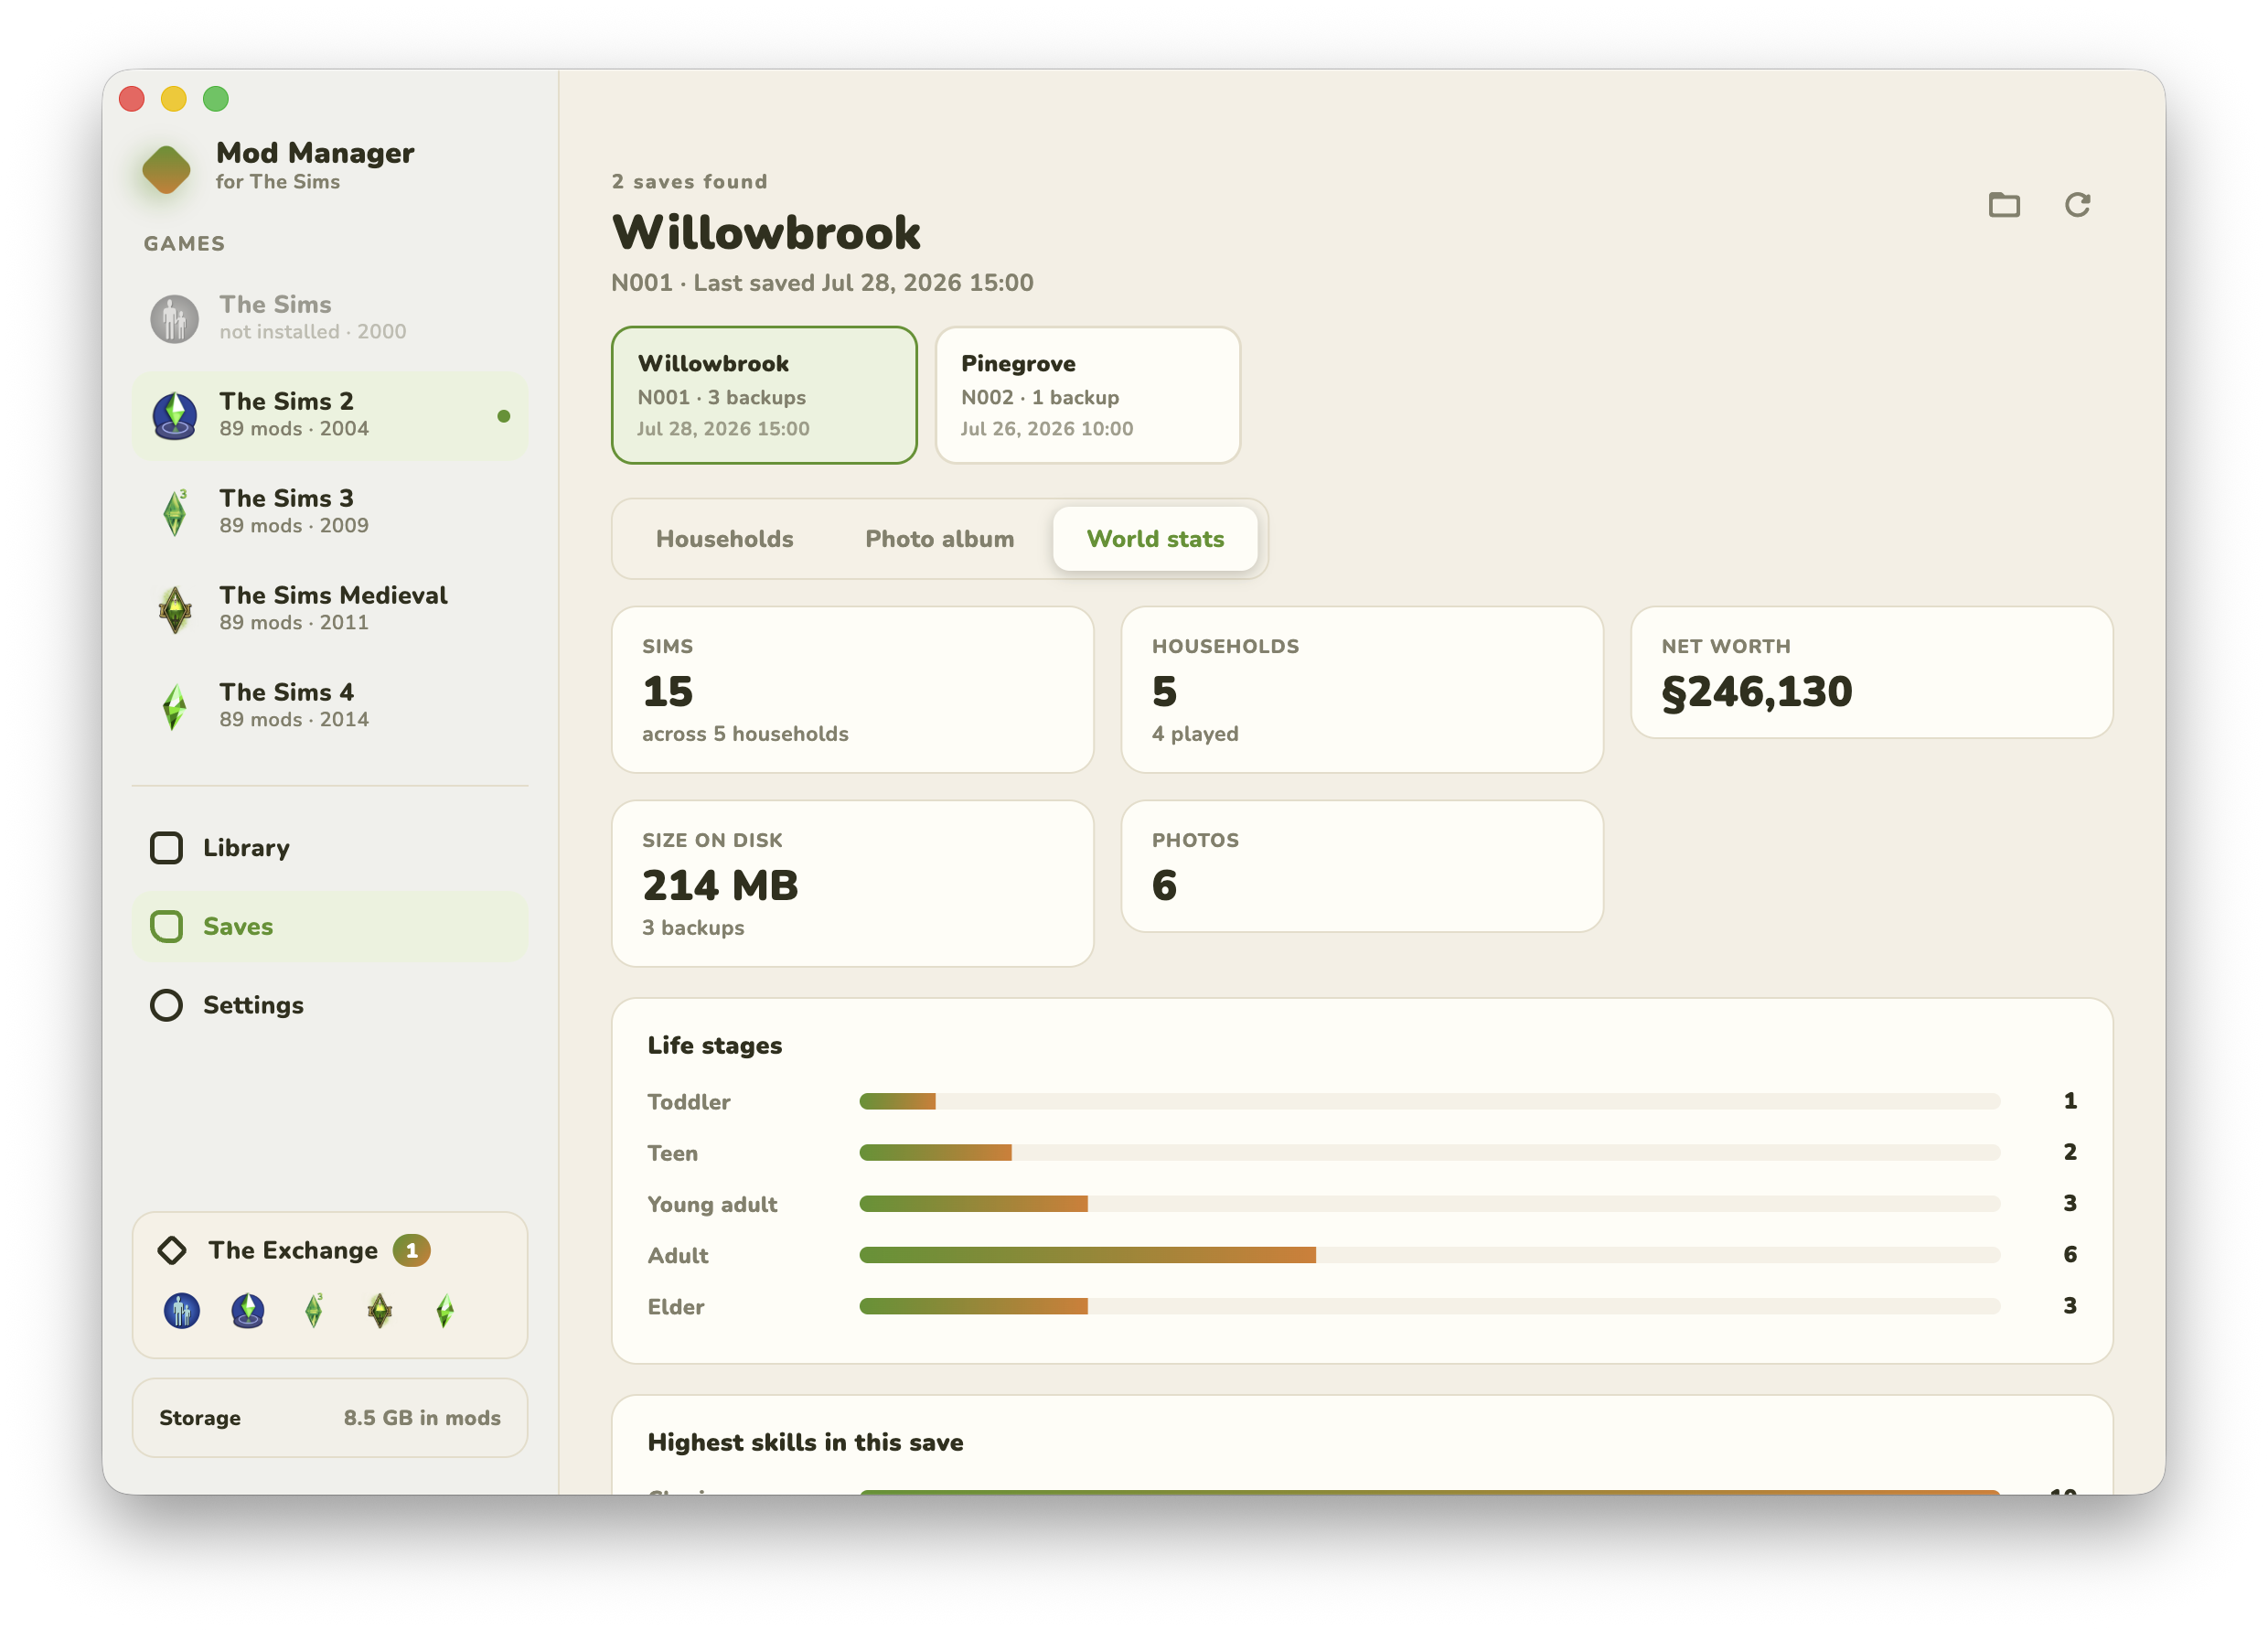
Task: Click the refresh saves icon
Action: pyautogui.click(x=2077, y=205)
